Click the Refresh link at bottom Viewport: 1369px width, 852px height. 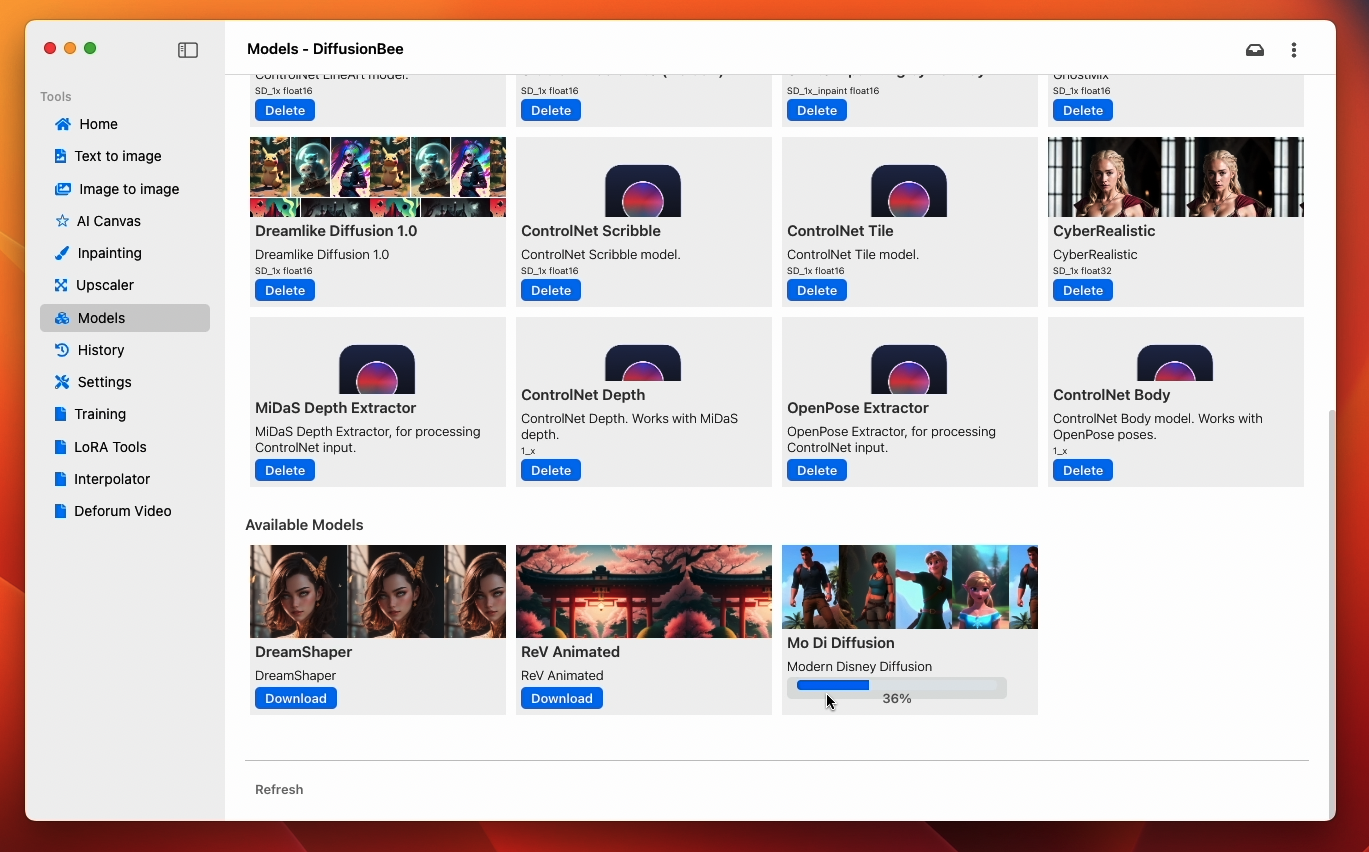[x=279, y=790]
